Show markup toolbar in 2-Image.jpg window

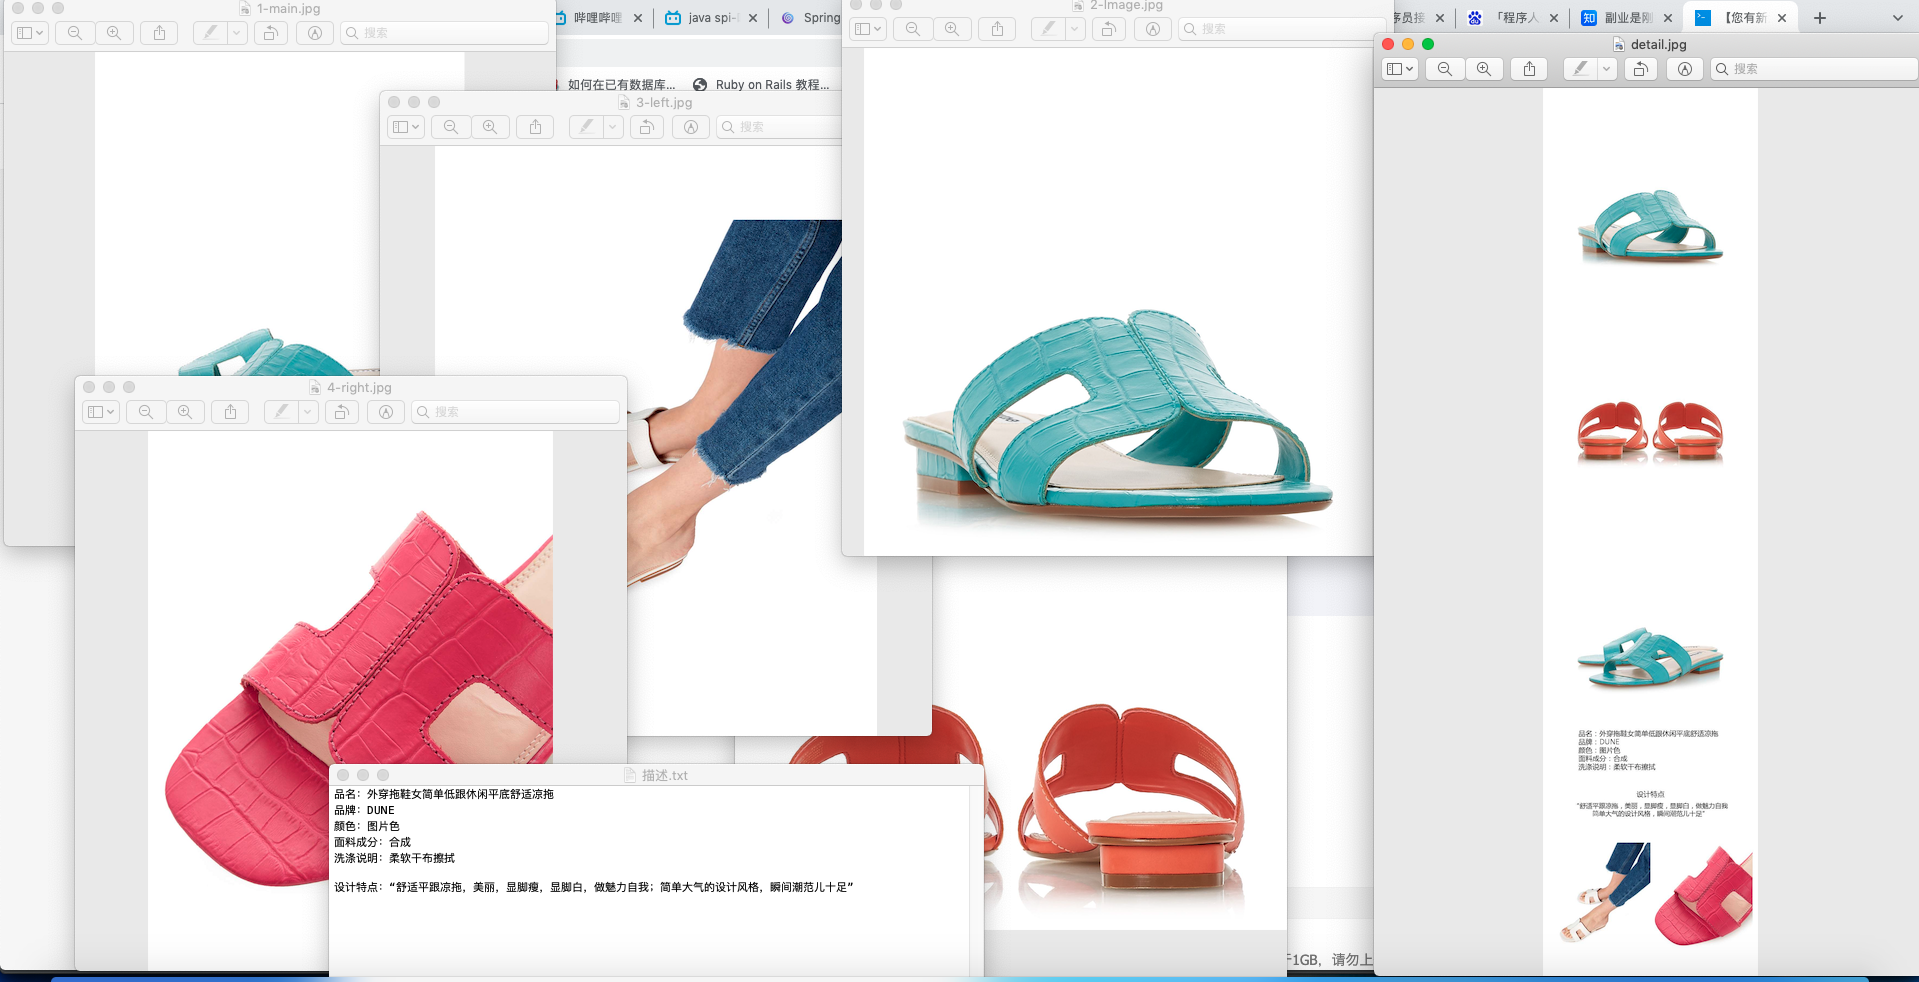pyautogui.click(x=1153, y=29)
